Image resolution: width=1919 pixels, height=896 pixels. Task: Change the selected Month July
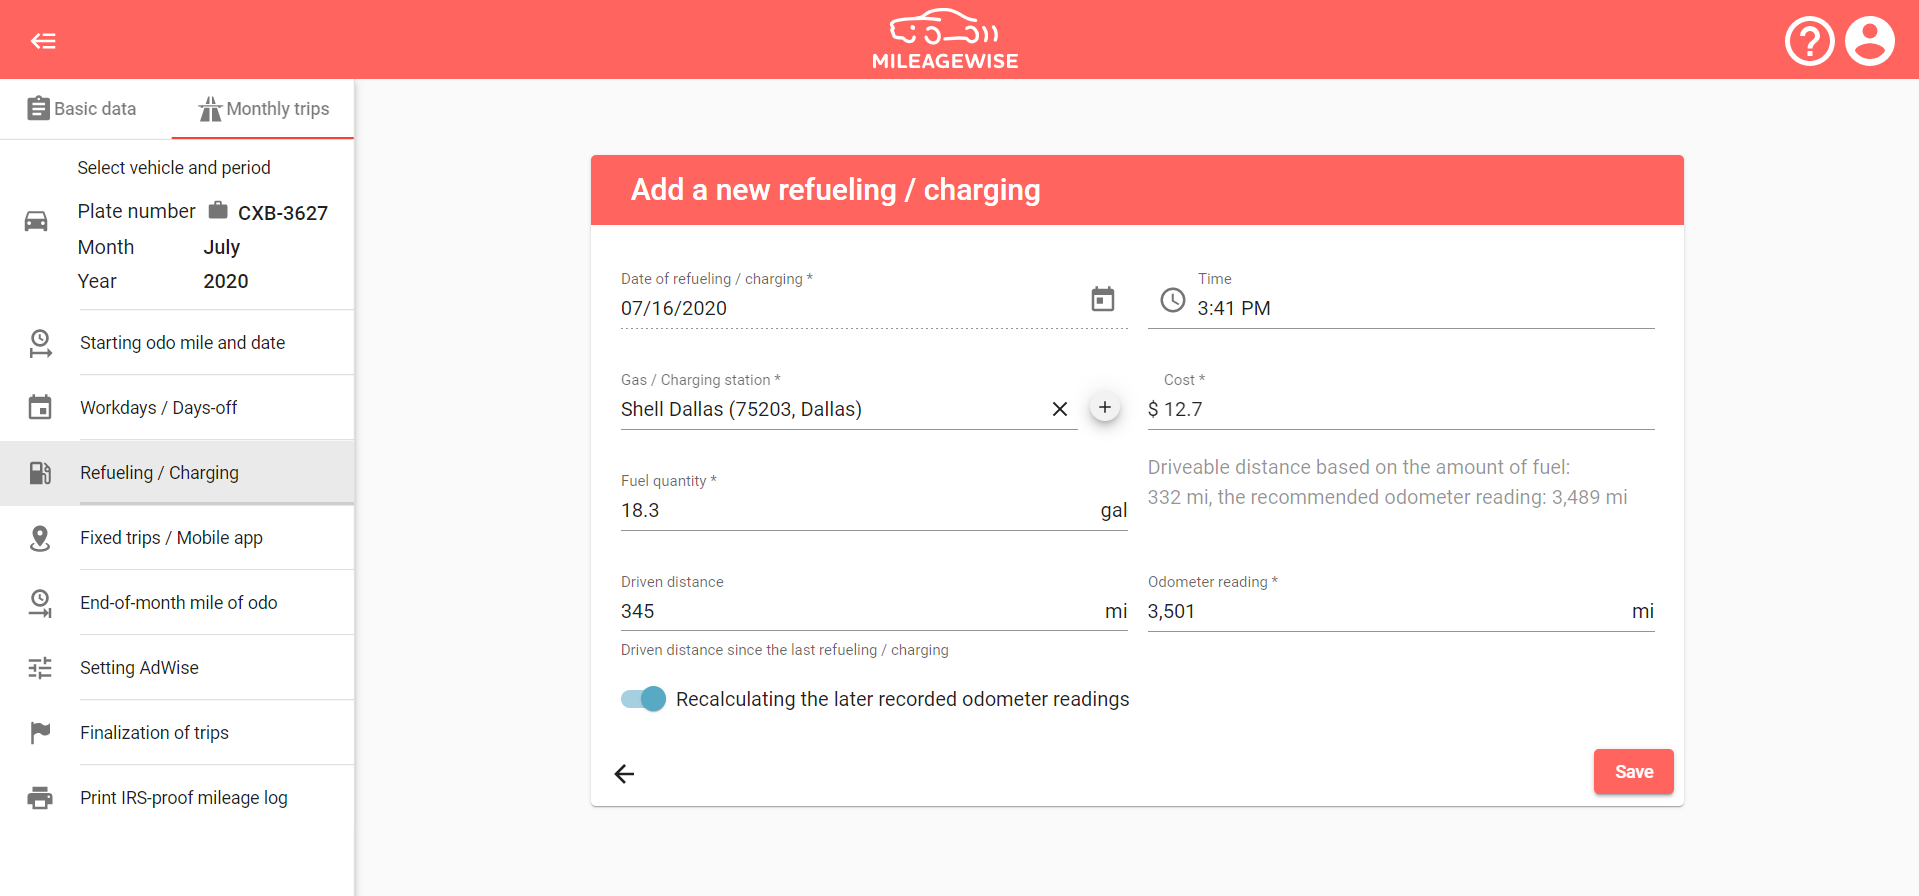click(x=222, y=247)
